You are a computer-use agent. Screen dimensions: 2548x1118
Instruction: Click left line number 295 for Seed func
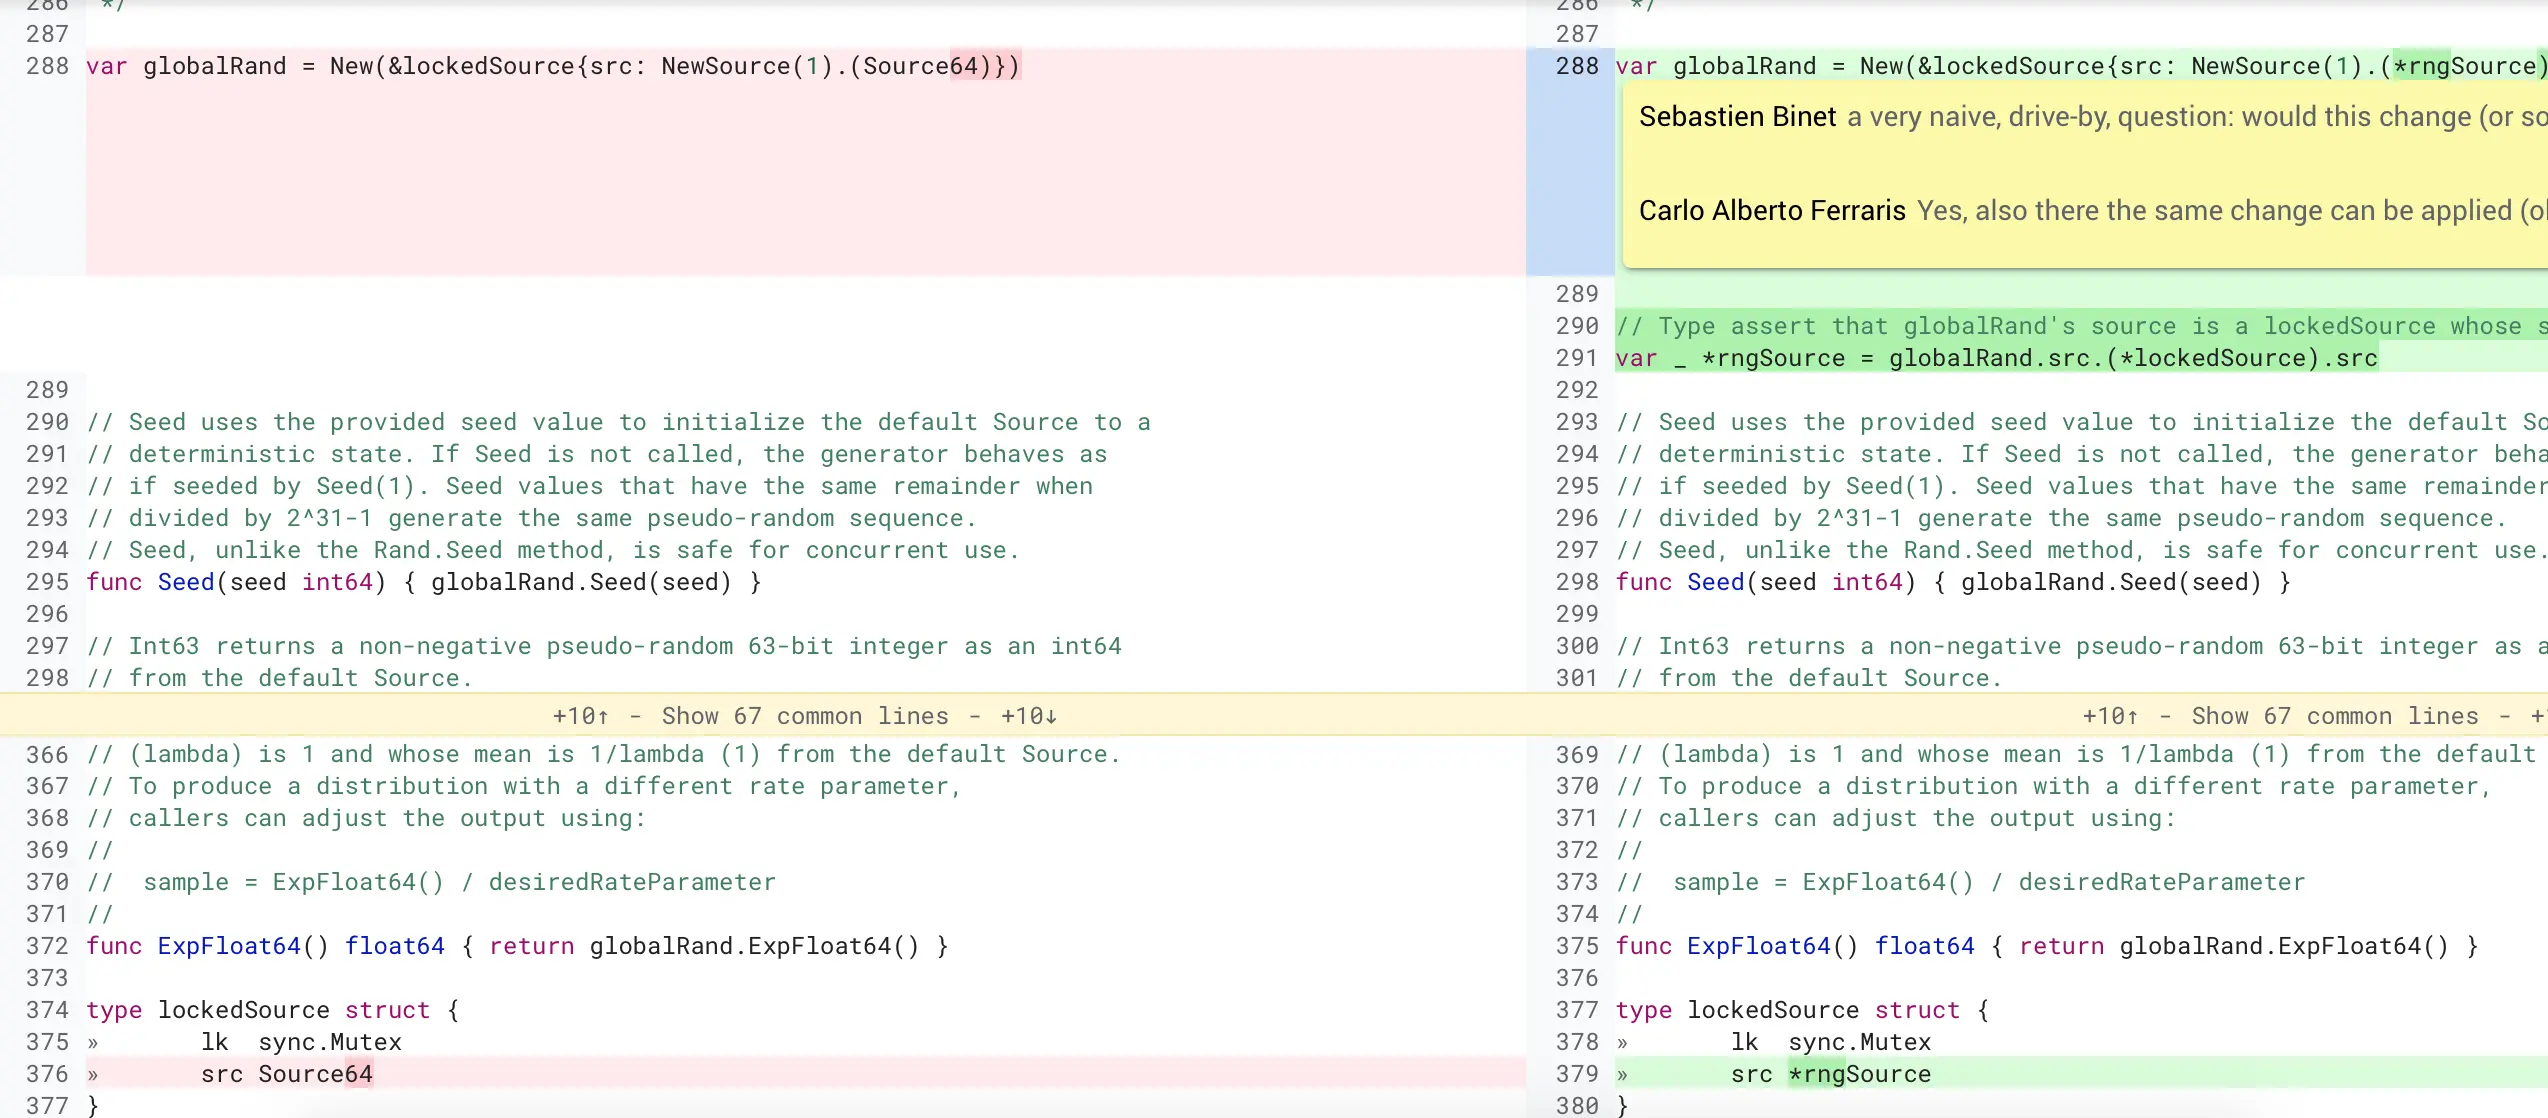tap(47, 582)
